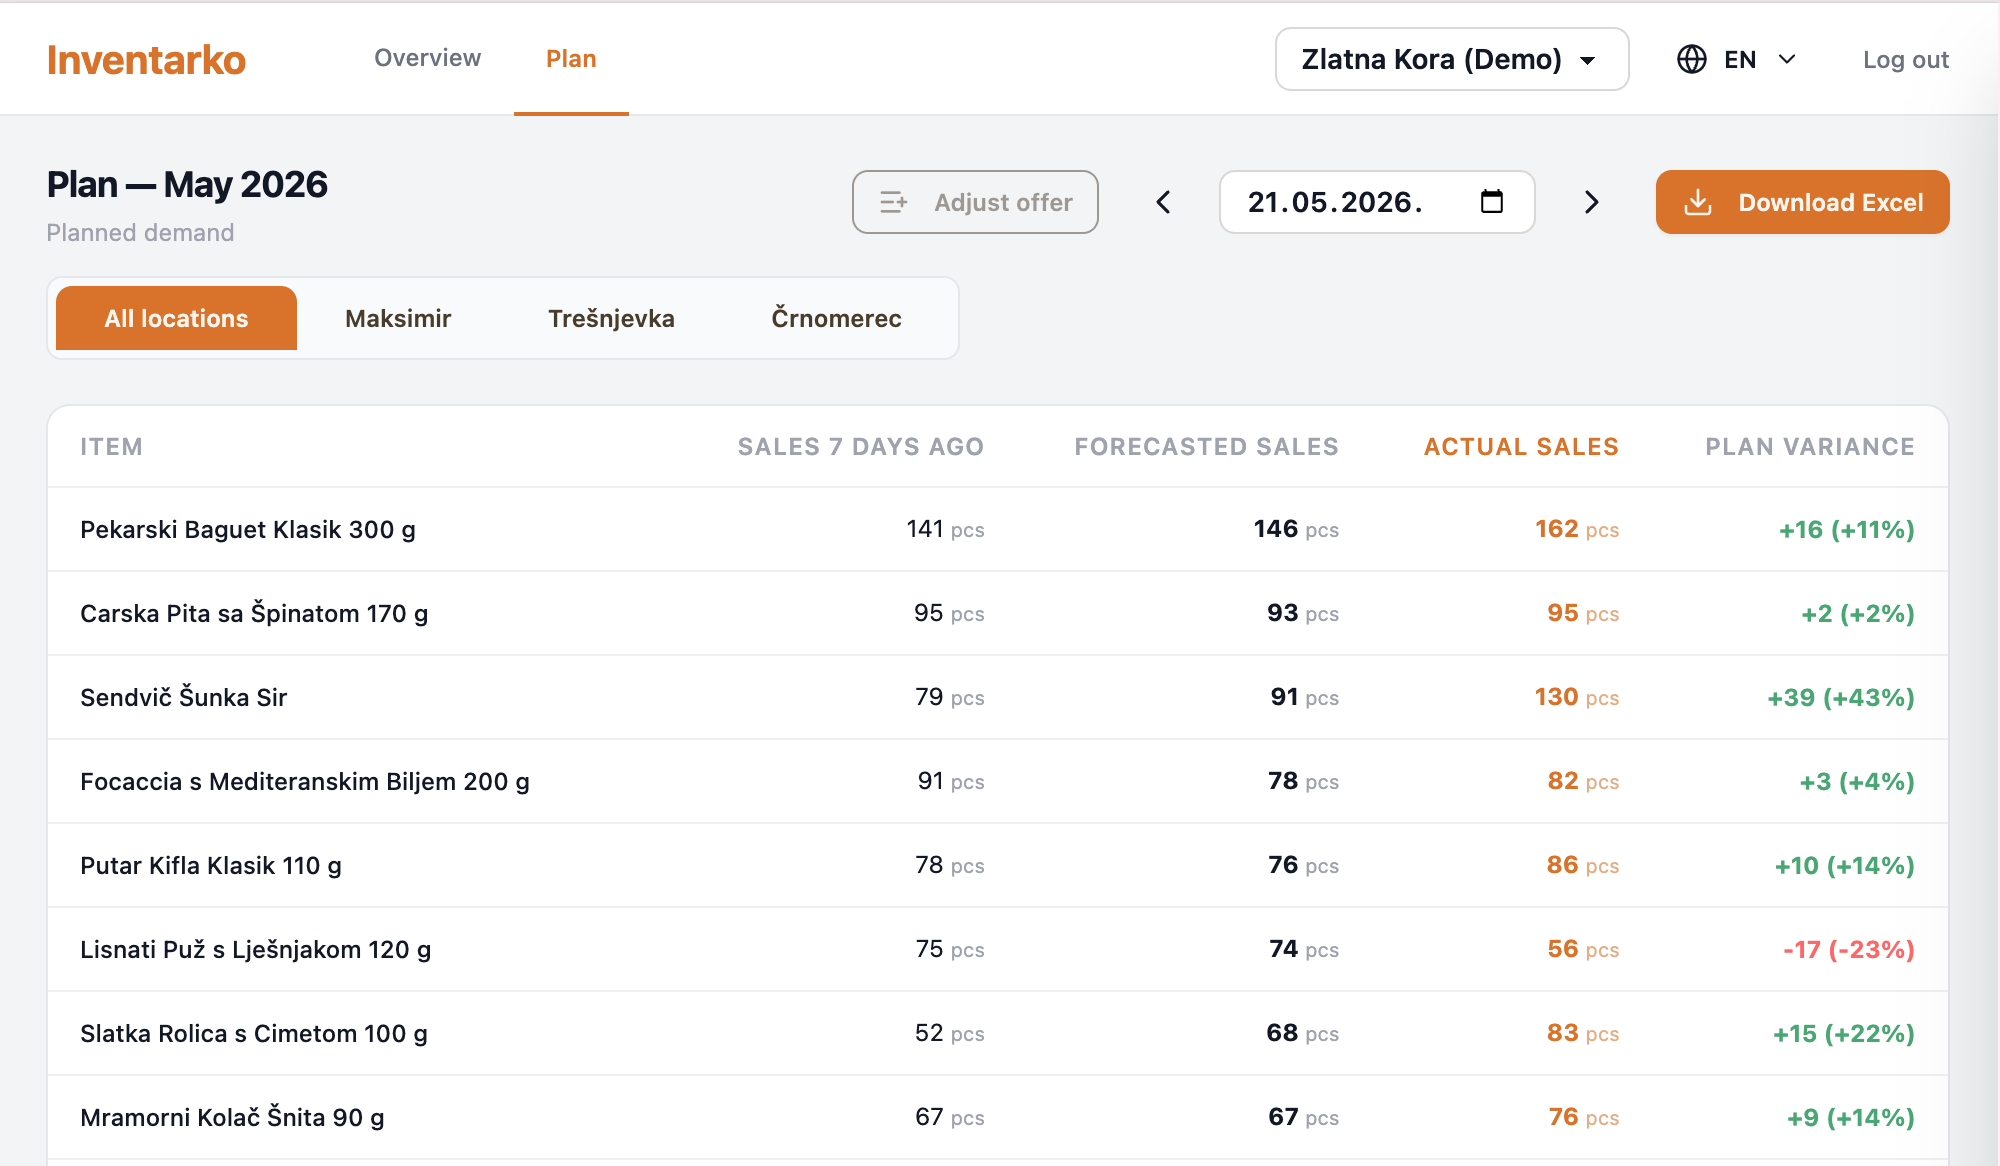Select the All locations filter
Screen dimensions: 2000x1166
[x=176, y=318]
